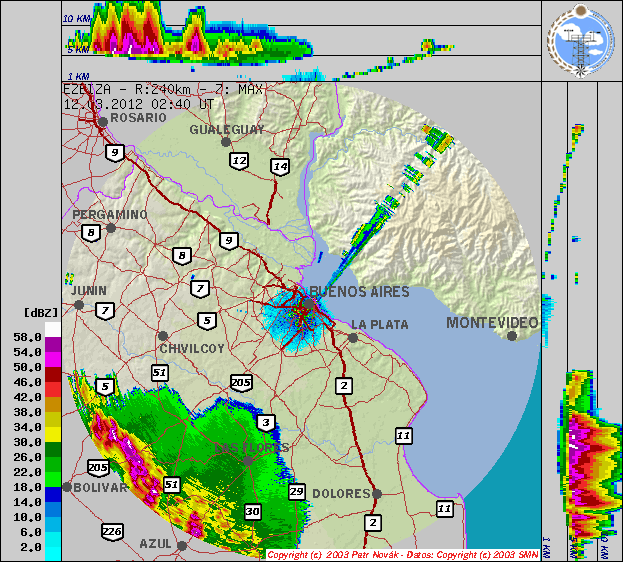The width and height of the screenshot is (623, 562).
Task: Click the 'ROSARIO' map label
Action: click(x=138, y=118)
